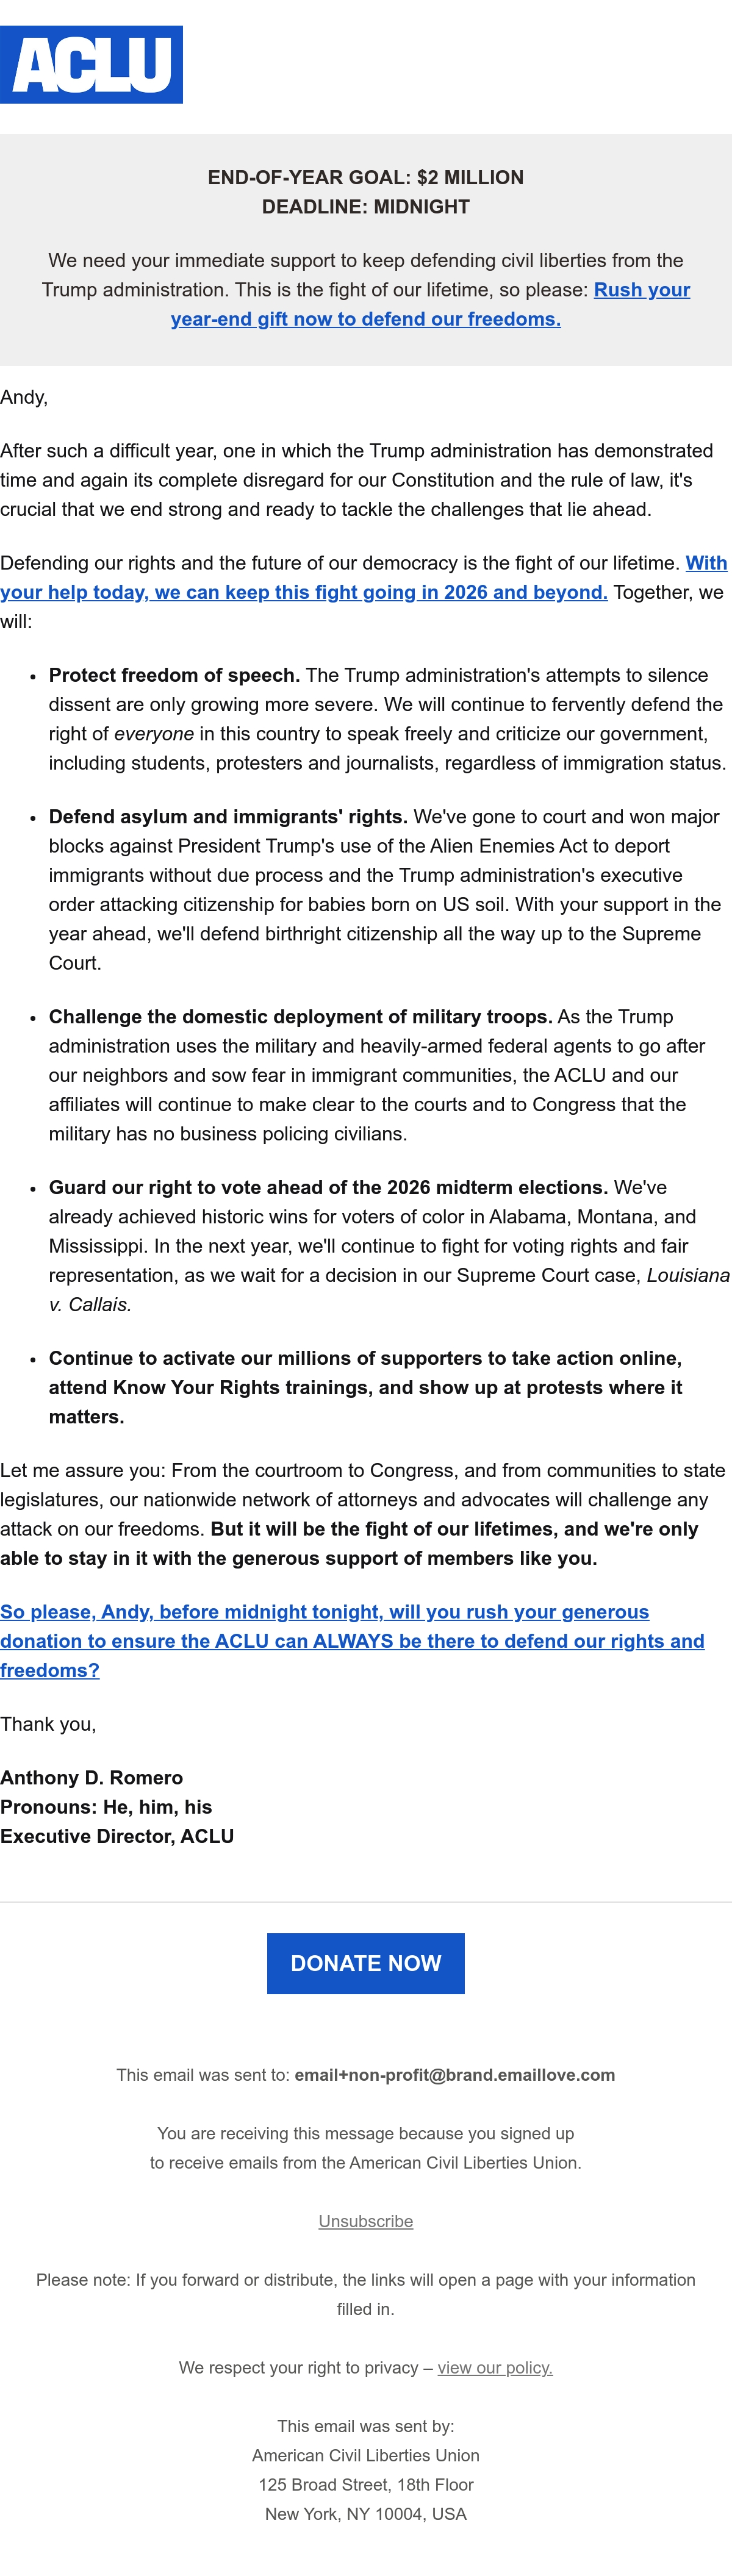Click the "DEADLINE: MIDNIGHT" text
The width and height of the screenshot is (732, 2576).
[366, 207]
